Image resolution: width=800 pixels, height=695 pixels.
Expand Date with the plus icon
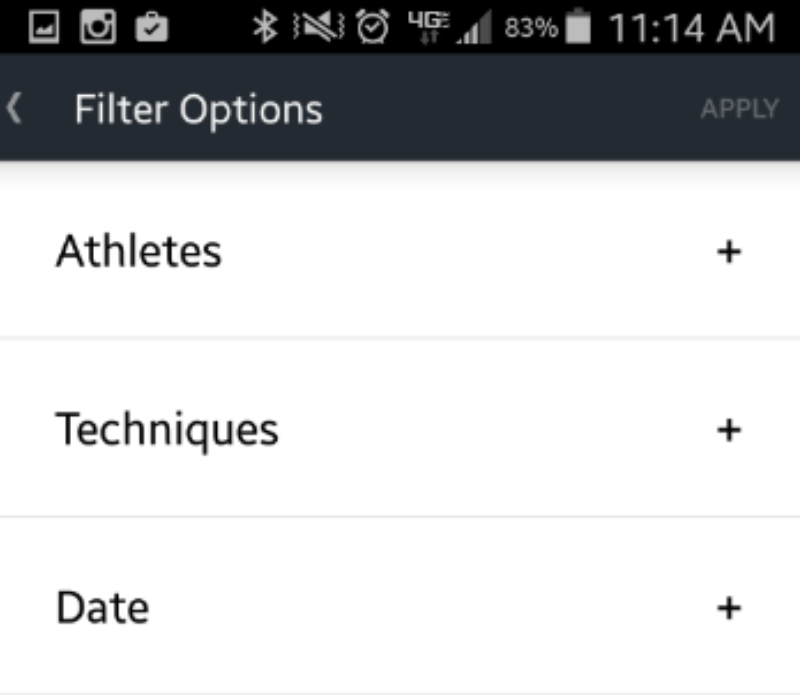point(729,608)
